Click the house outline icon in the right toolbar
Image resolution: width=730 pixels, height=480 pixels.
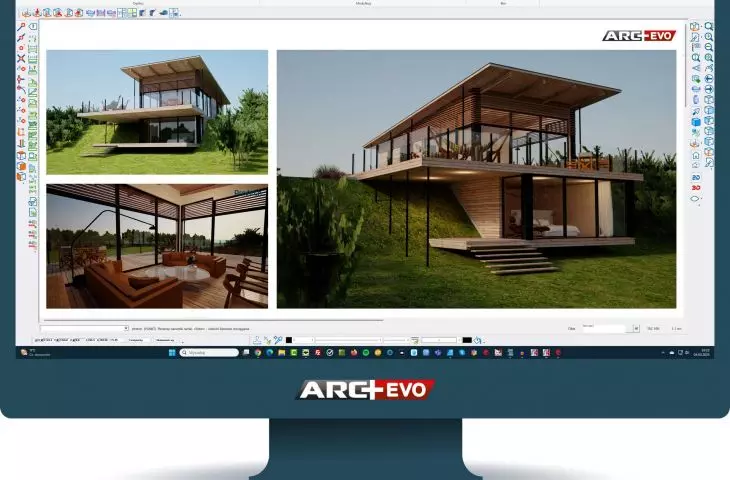696,155
